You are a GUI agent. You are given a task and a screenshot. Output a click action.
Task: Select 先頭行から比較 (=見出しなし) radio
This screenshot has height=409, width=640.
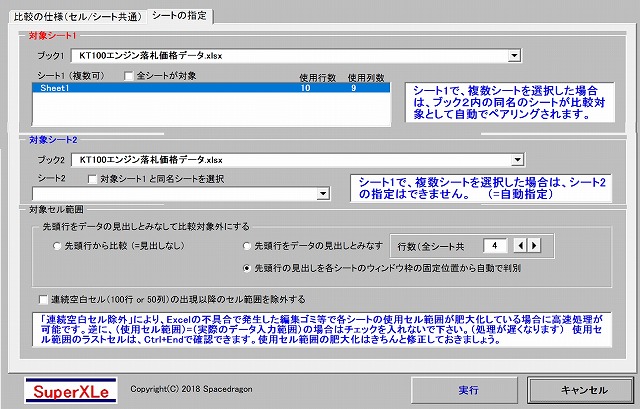pos(57,246)
